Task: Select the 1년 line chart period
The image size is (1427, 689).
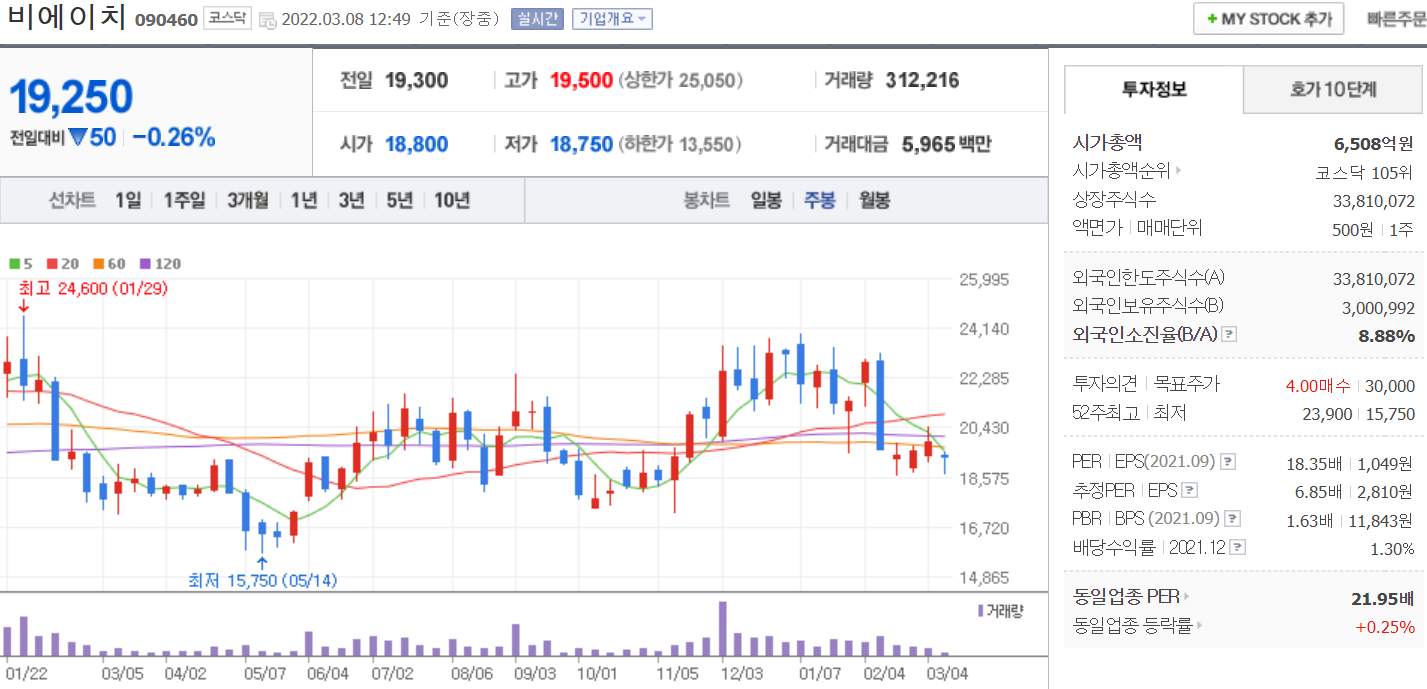Action: (303, 200)
